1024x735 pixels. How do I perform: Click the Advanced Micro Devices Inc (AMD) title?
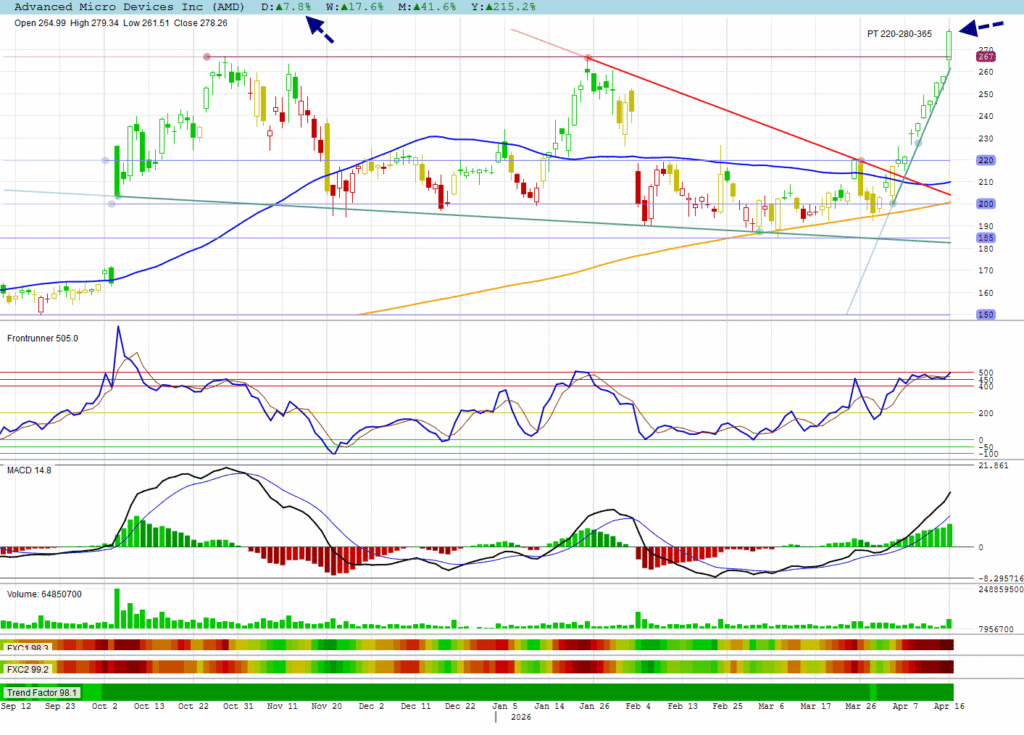129,7
